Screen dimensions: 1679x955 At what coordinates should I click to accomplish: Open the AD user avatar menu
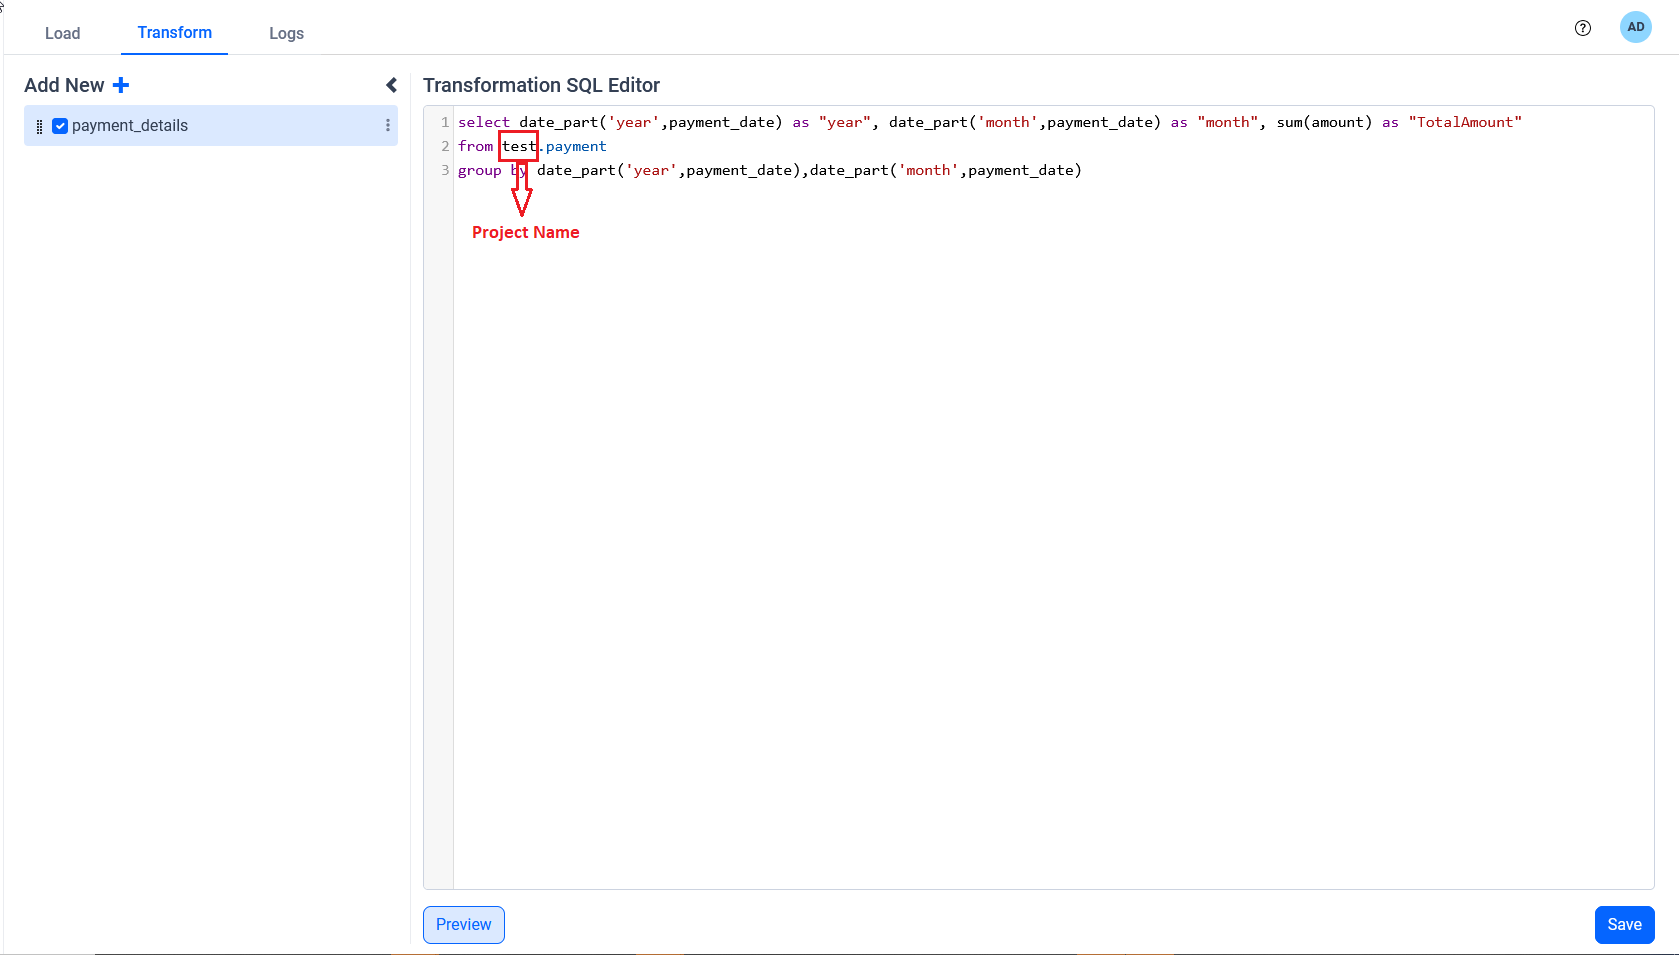(x=1636, y=27)
